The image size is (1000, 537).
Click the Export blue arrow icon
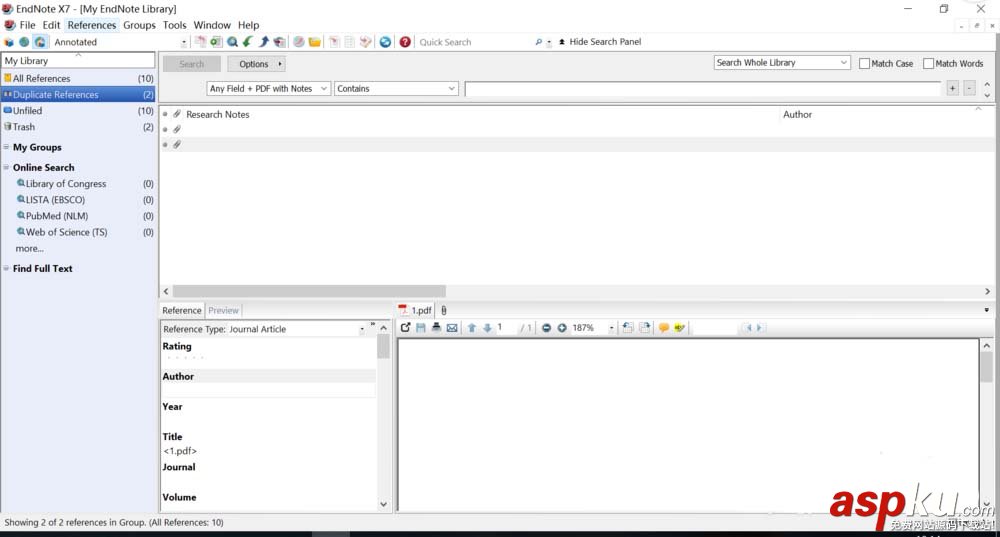pos(263,42)
